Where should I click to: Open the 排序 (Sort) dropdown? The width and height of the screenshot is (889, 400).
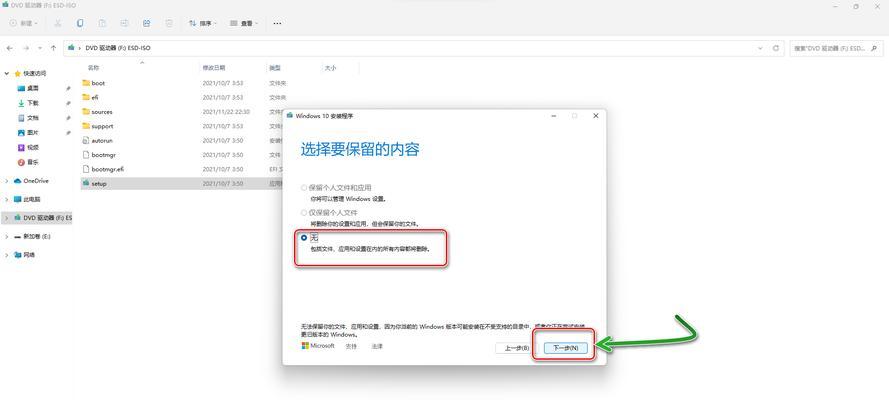pos(203,23)
